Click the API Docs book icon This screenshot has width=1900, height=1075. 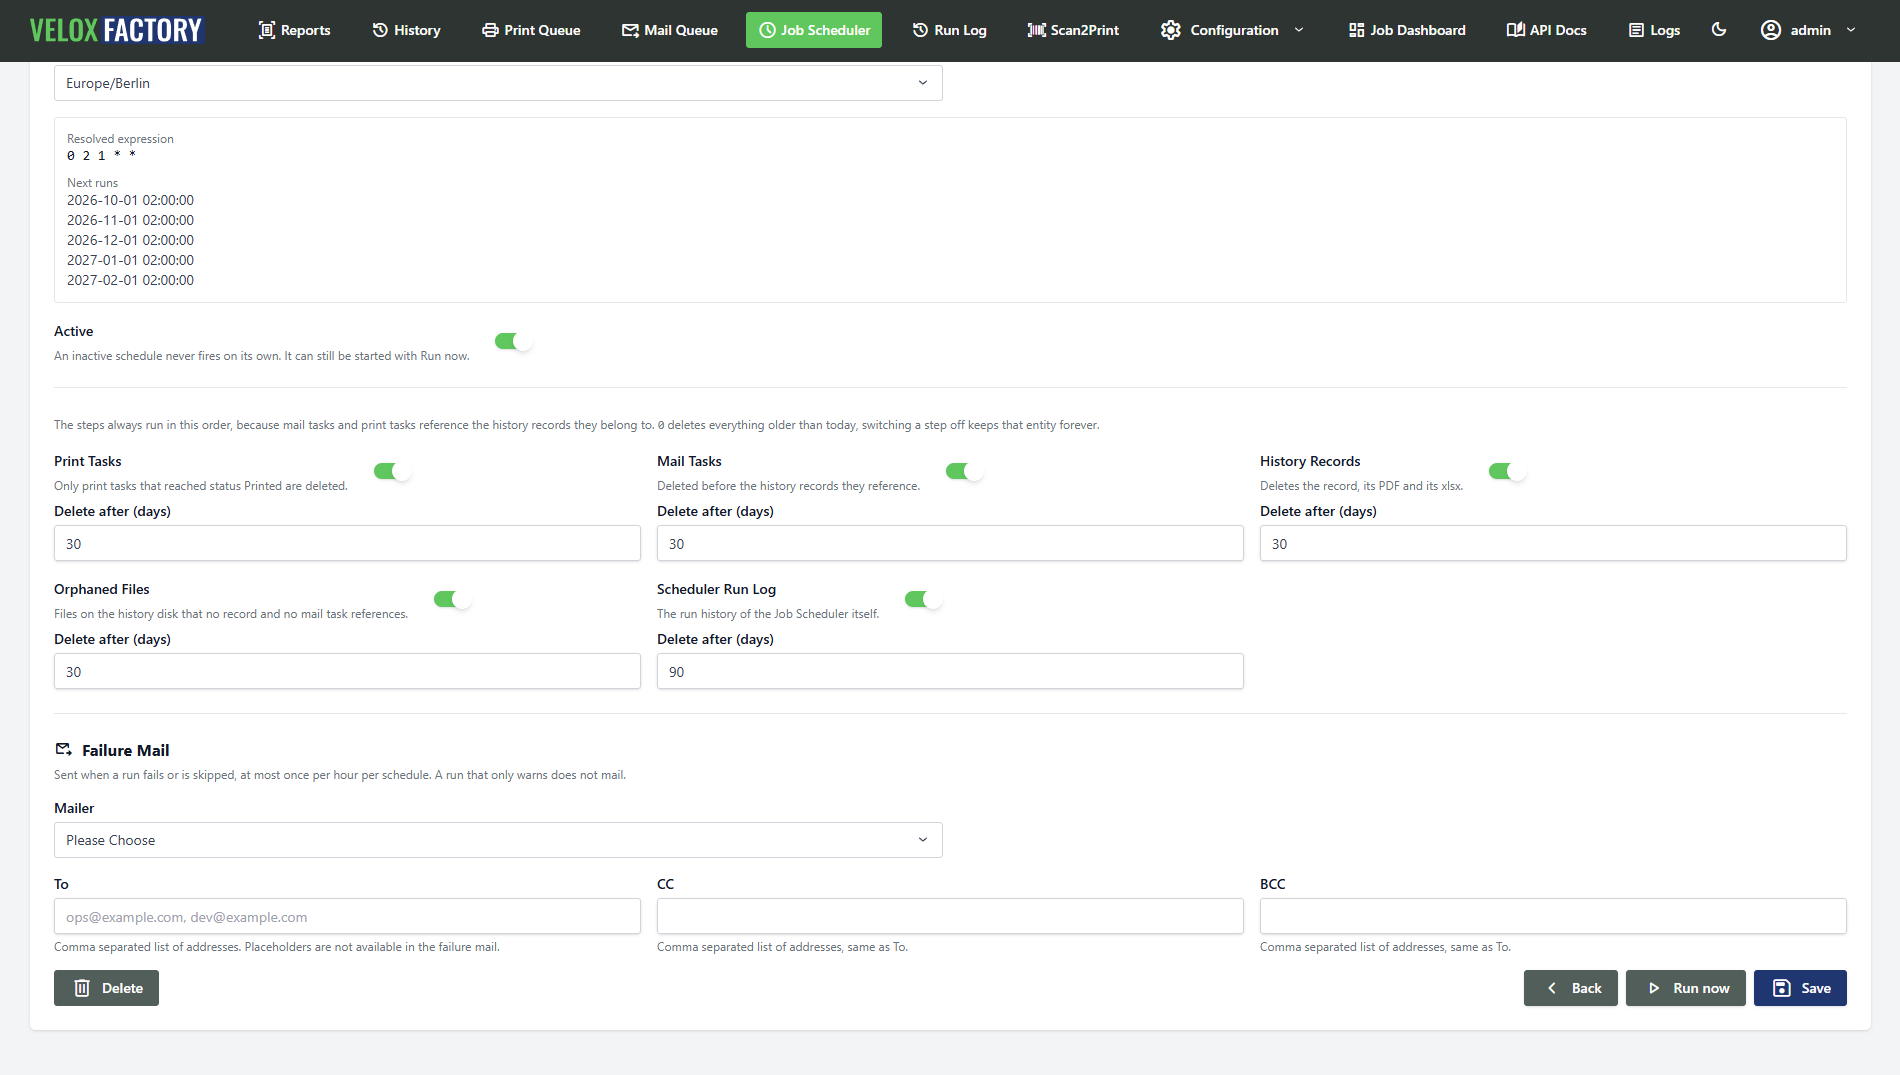1515,30
